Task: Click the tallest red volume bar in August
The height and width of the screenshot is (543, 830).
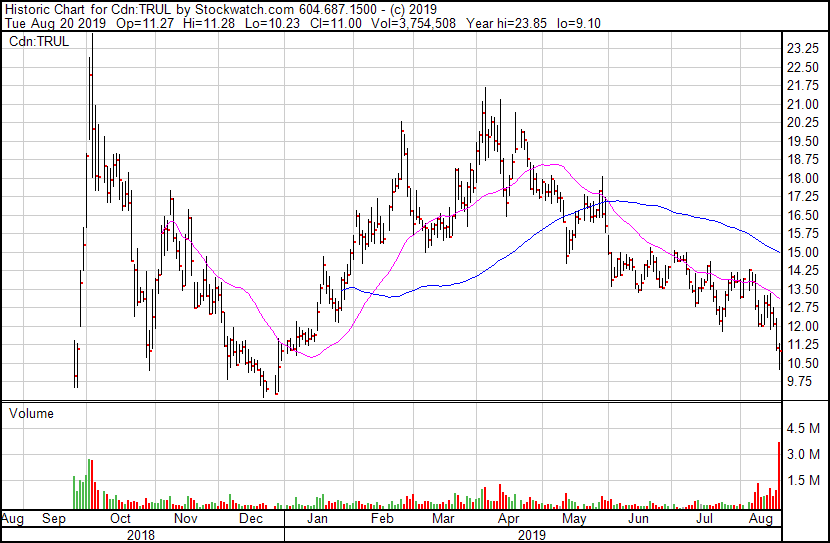Action: point(779,476)
